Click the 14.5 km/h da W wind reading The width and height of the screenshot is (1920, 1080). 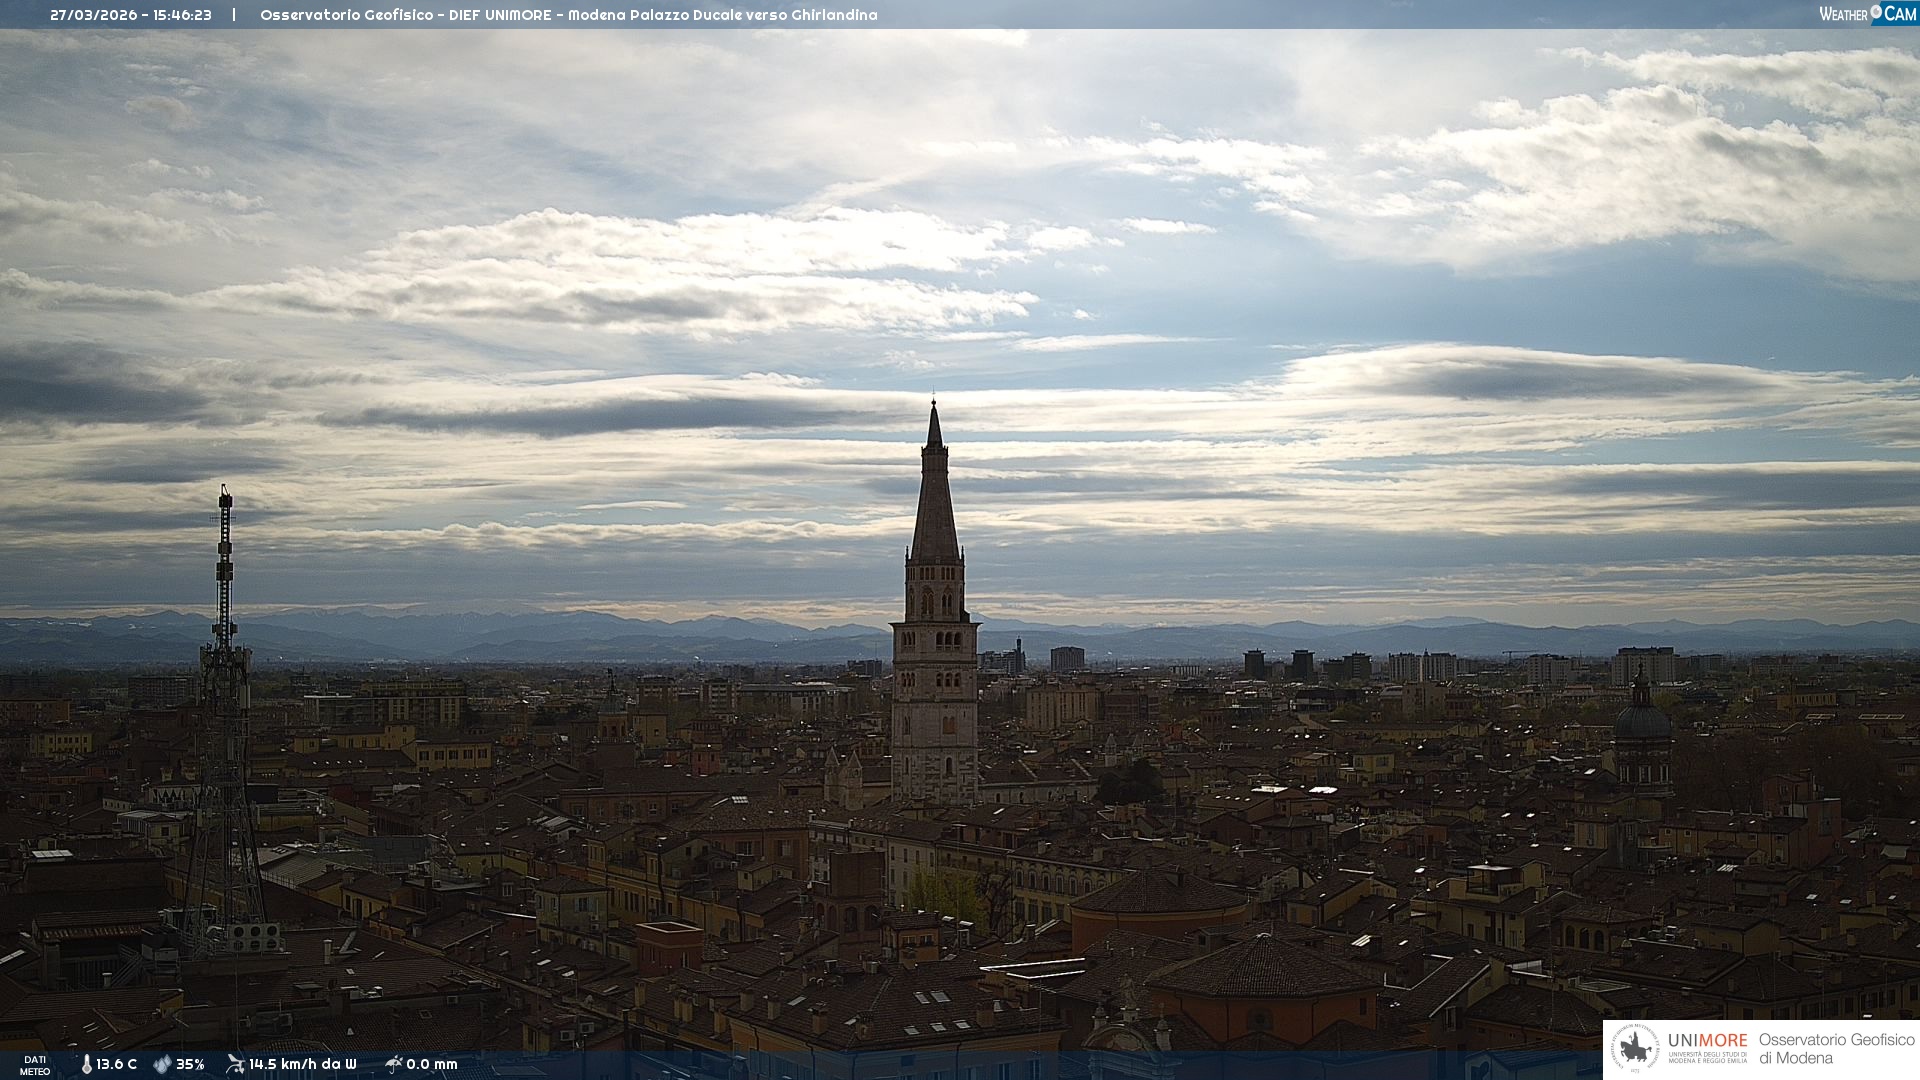coord(302,1064)
